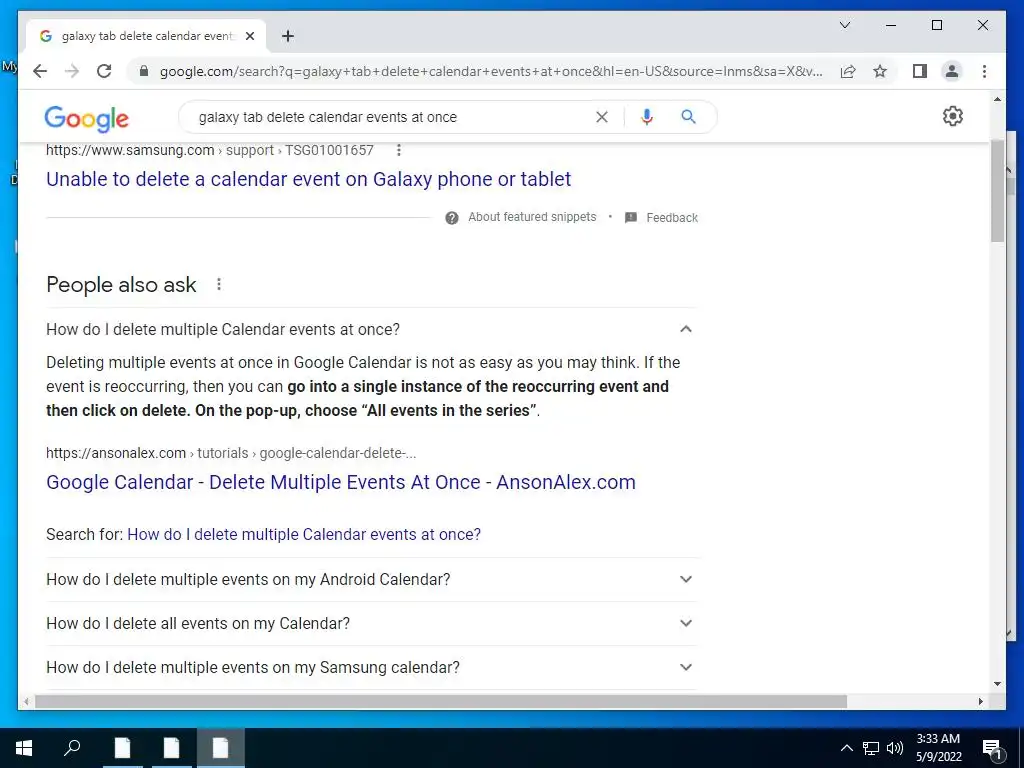Clear the search query text

[601, 117]
